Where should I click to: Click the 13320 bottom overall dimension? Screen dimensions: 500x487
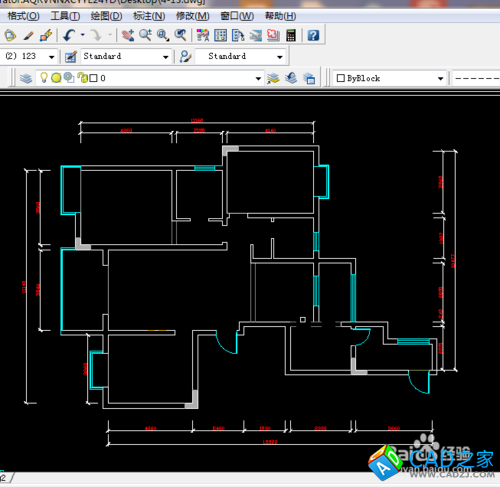coord(270,442)
